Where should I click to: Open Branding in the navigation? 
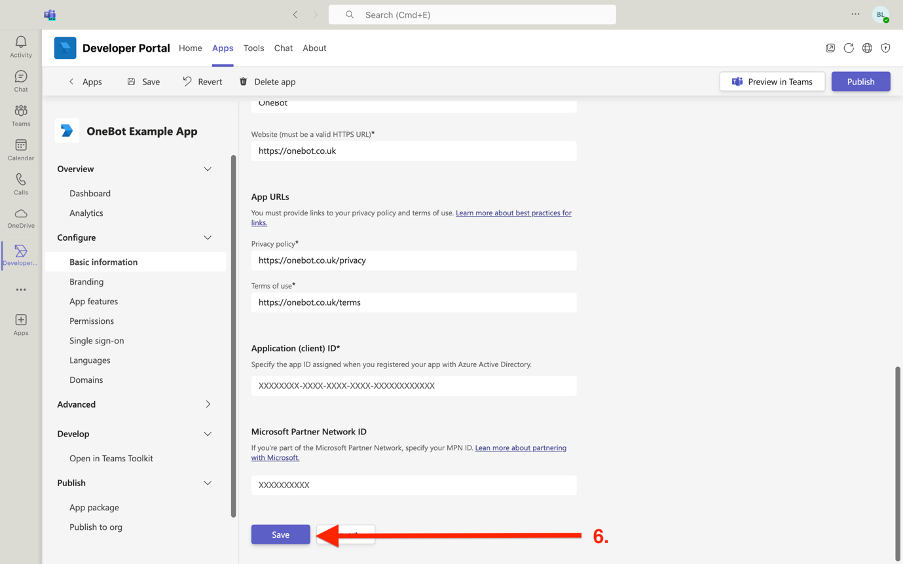86,281
